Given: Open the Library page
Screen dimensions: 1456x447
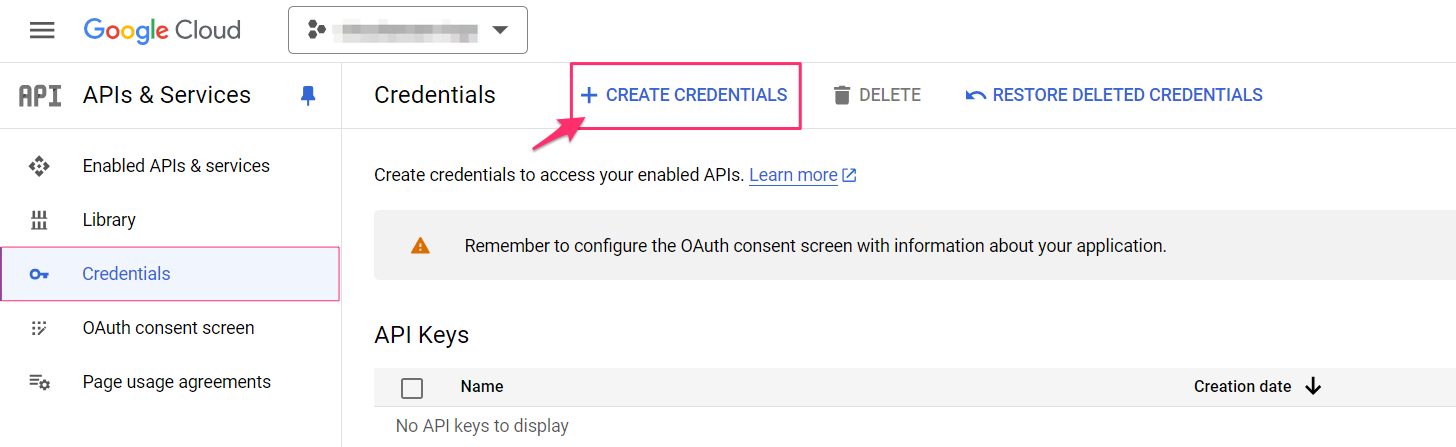Looking at the screenshot, I should [x=109, y=220].
